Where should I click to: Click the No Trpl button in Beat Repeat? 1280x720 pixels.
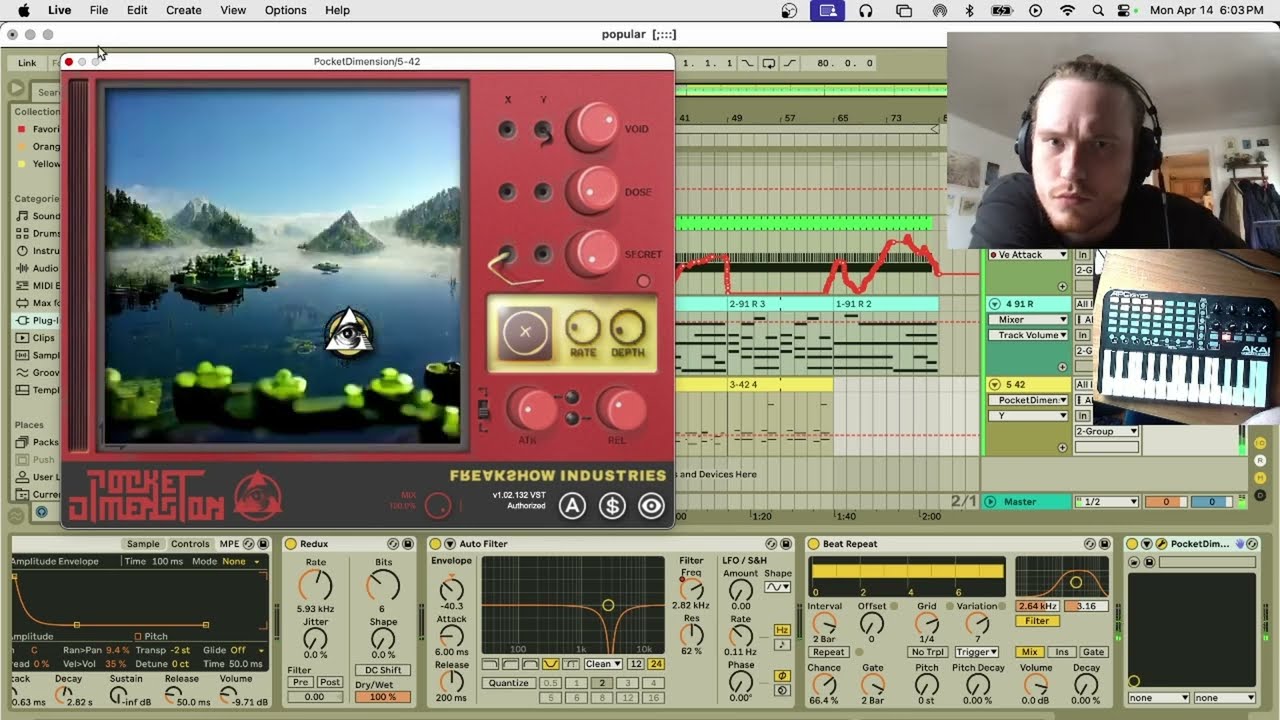click(927, 652)
